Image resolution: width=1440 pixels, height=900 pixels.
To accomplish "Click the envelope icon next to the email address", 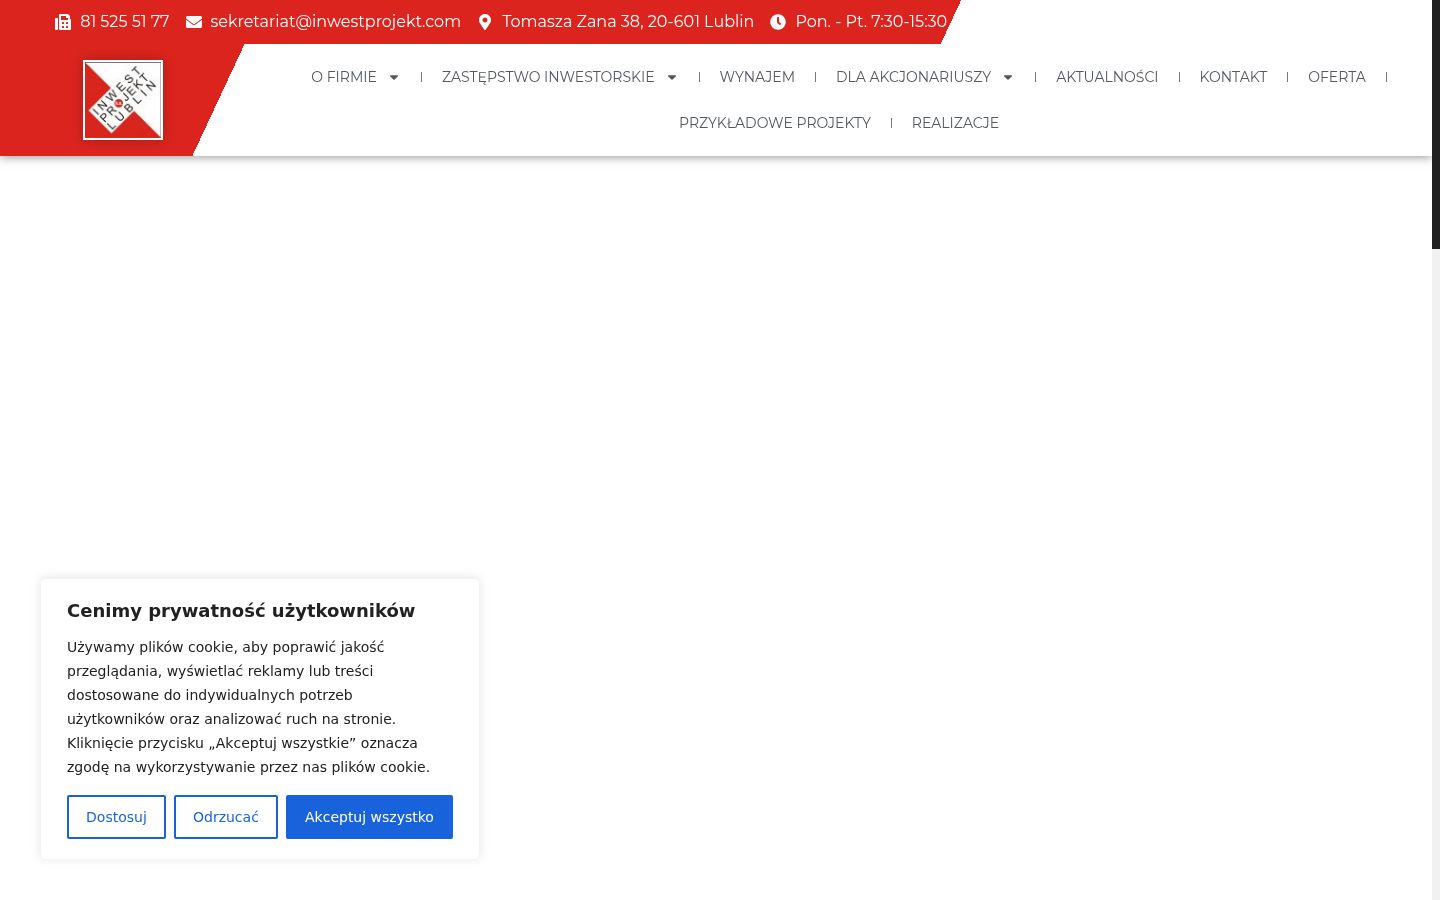I will (x=194, y=22).
